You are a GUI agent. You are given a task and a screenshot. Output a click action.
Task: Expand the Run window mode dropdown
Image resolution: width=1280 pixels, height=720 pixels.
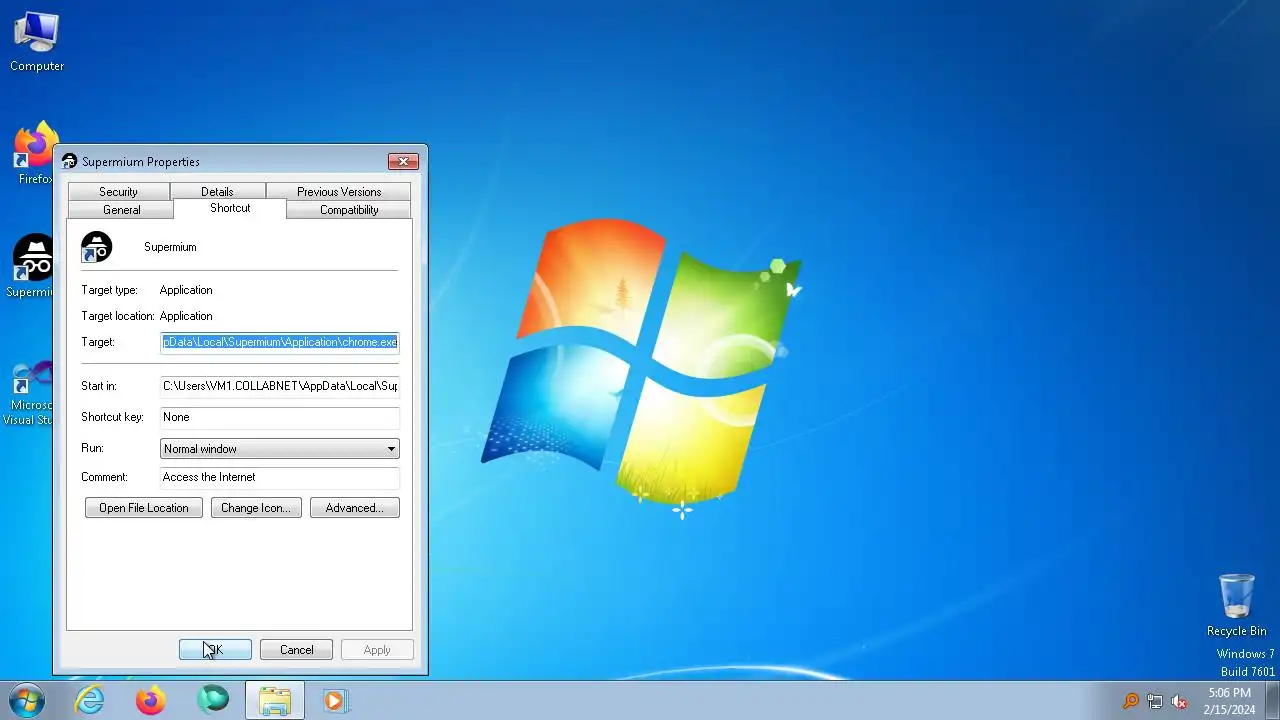(280, 449)
